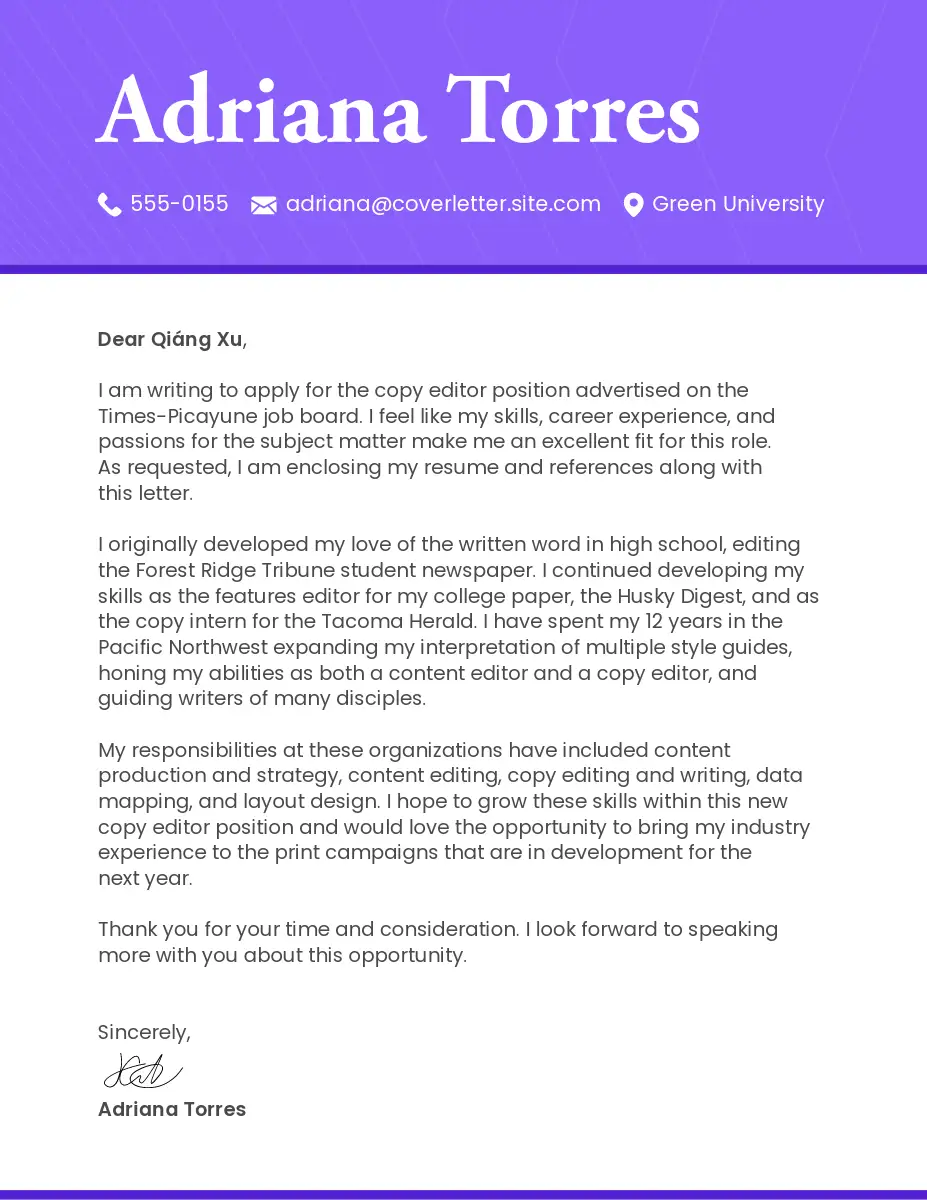Click the Dear Qiáng Xu salutation
The width and height of the screenshot is (927, 1200).
pyautogui.click(x=171, y=340)
